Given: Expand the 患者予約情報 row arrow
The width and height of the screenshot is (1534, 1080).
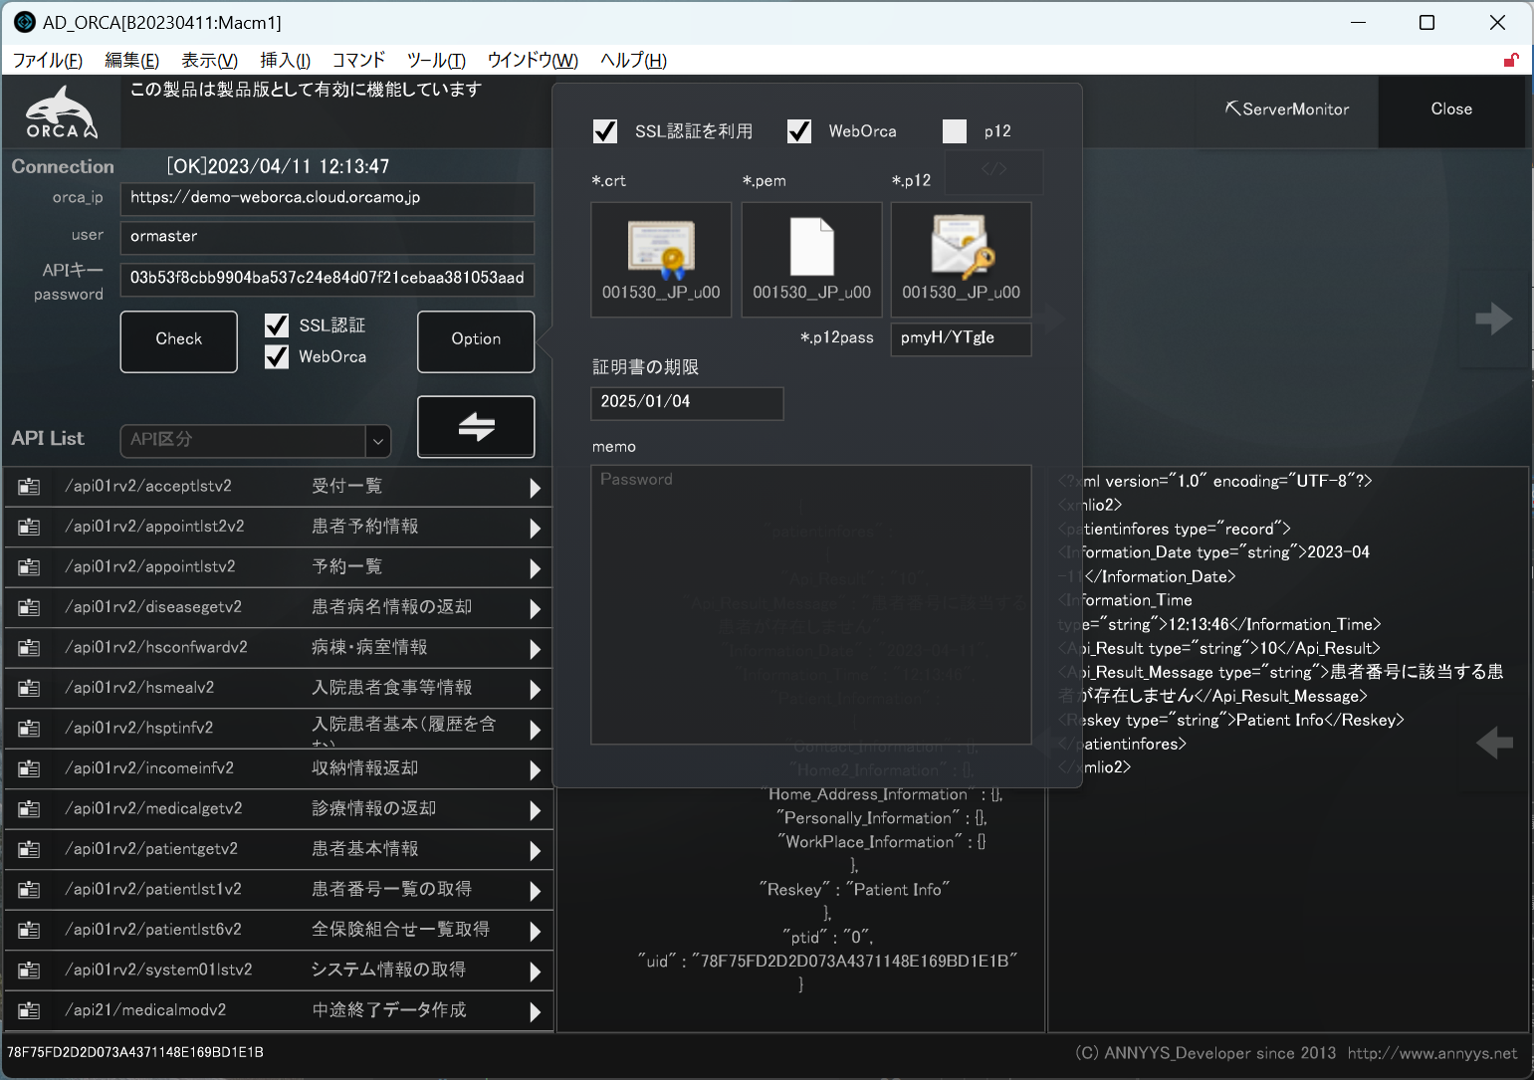Looking at the screenshot, I should (x=535, y=528).
